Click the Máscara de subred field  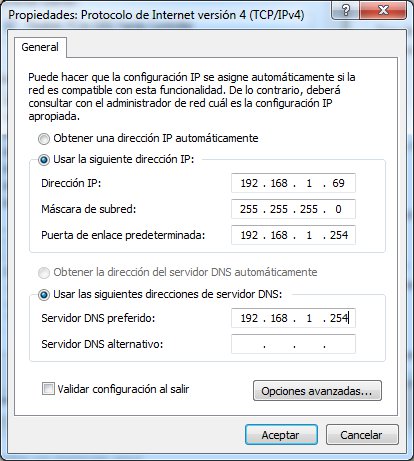[x=293, y=209]
